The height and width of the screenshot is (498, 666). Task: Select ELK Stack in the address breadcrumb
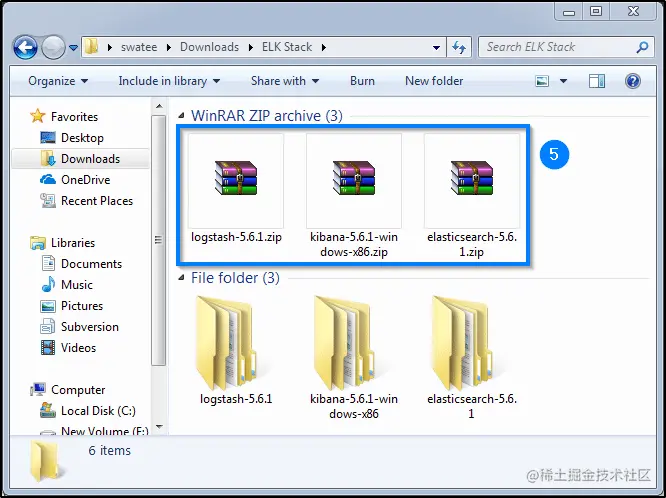(x=287, y=47)
